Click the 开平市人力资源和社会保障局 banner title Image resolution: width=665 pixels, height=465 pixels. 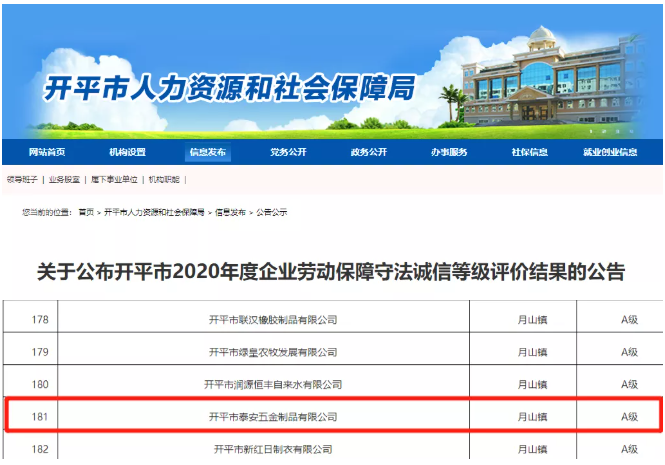click(x=230, y=89)
